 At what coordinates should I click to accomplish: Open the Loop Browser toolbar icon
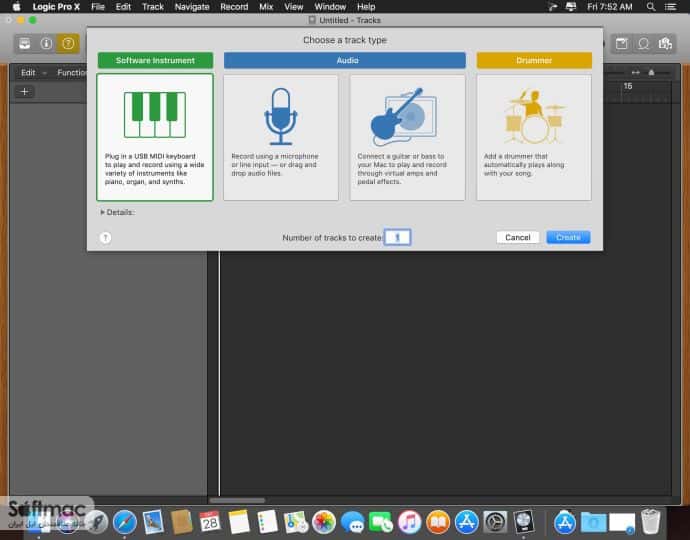tap(643, 44)
